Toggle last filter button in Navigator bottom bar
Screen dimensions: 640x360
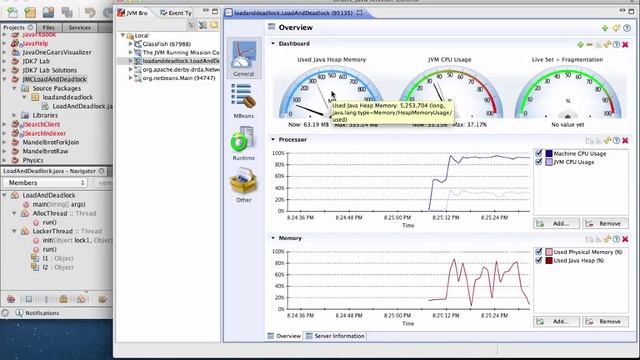pos(102,299)
